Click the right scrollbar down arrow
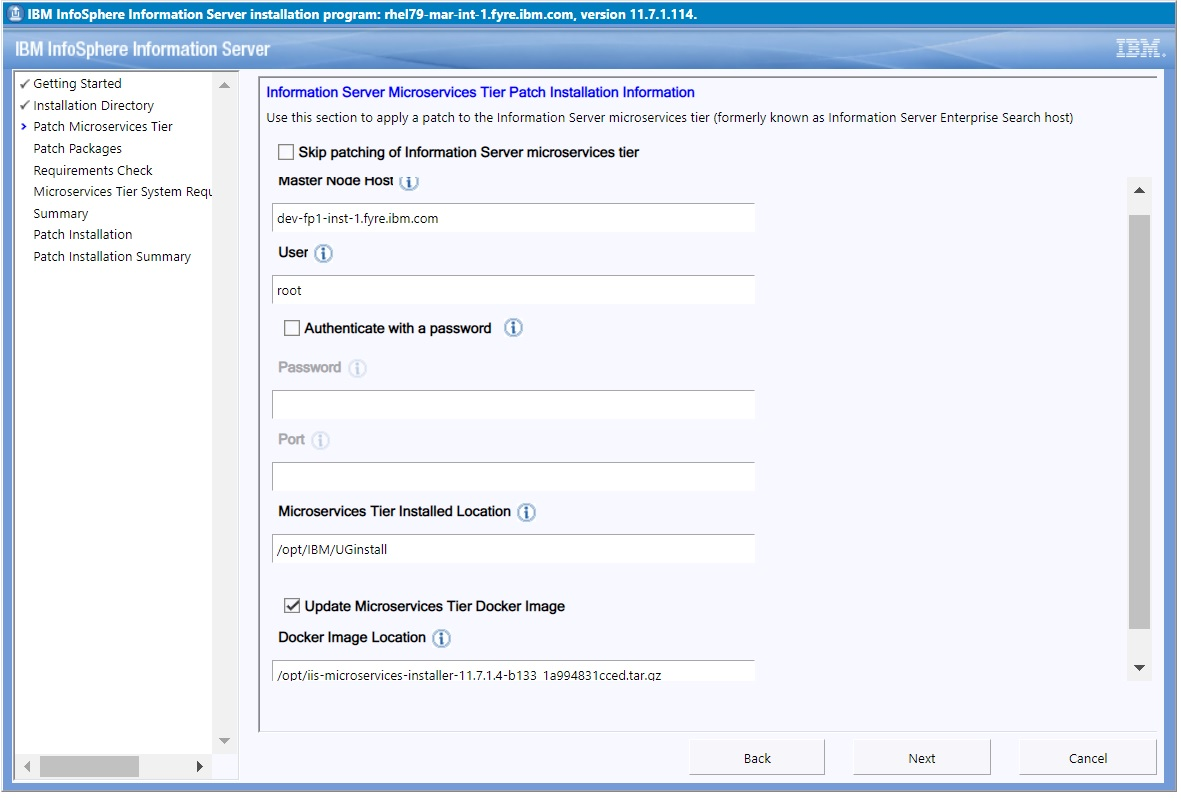This screenshot has width=1181, height=801. (x=1139, y=667)
